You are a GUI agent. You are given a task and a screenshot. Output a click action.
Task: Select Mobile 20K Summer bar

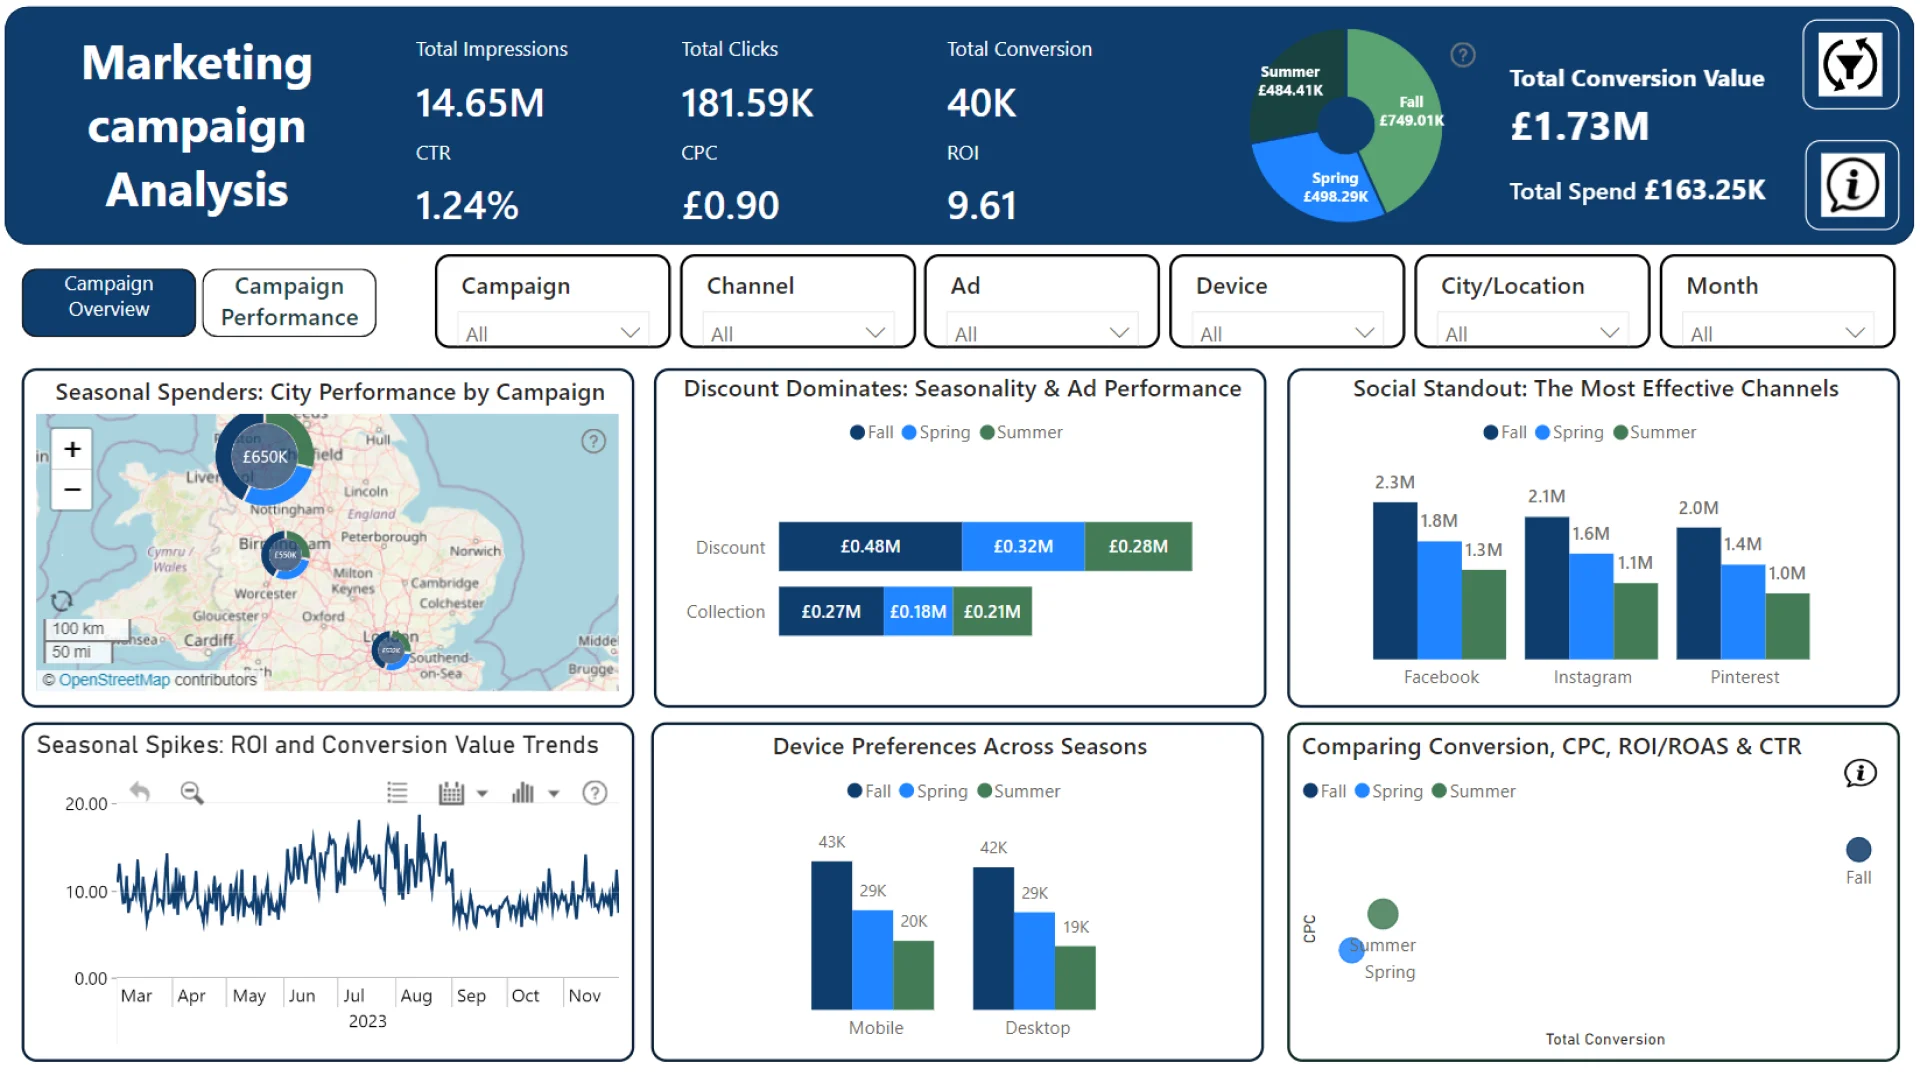pyautogui.click(x=913, y=975)
